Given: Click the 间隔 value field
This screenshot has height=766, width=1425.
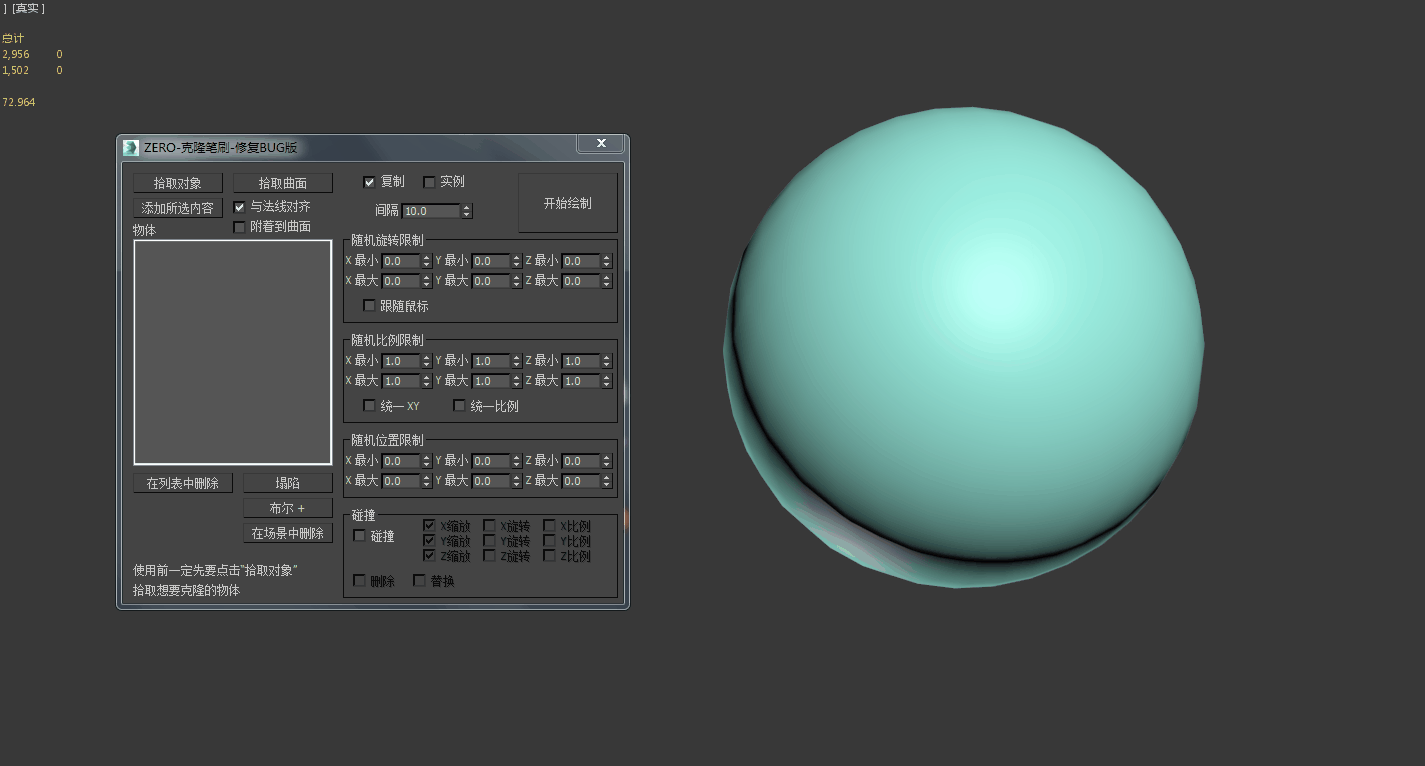Looking at the screenshot, I should click(431, 211).
